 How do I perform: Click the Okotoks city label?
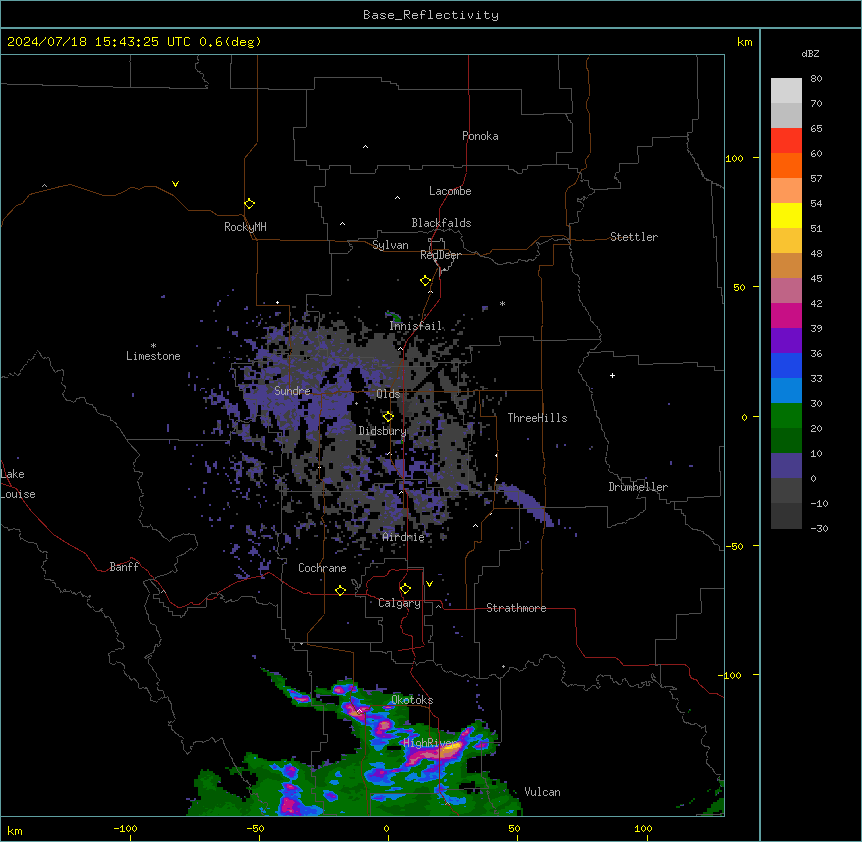412,700
